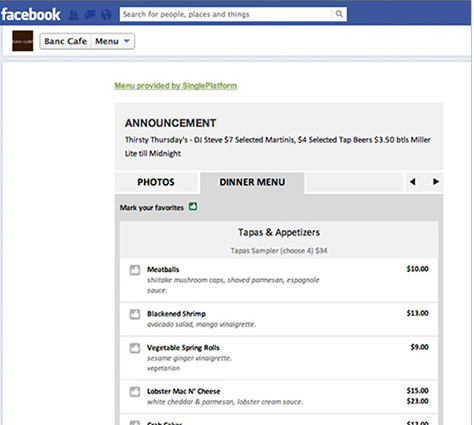The width and height of the screenshot is (474, 425).
Task: Mark Blackened Shrimp as favorite
Action: [135, 314]
